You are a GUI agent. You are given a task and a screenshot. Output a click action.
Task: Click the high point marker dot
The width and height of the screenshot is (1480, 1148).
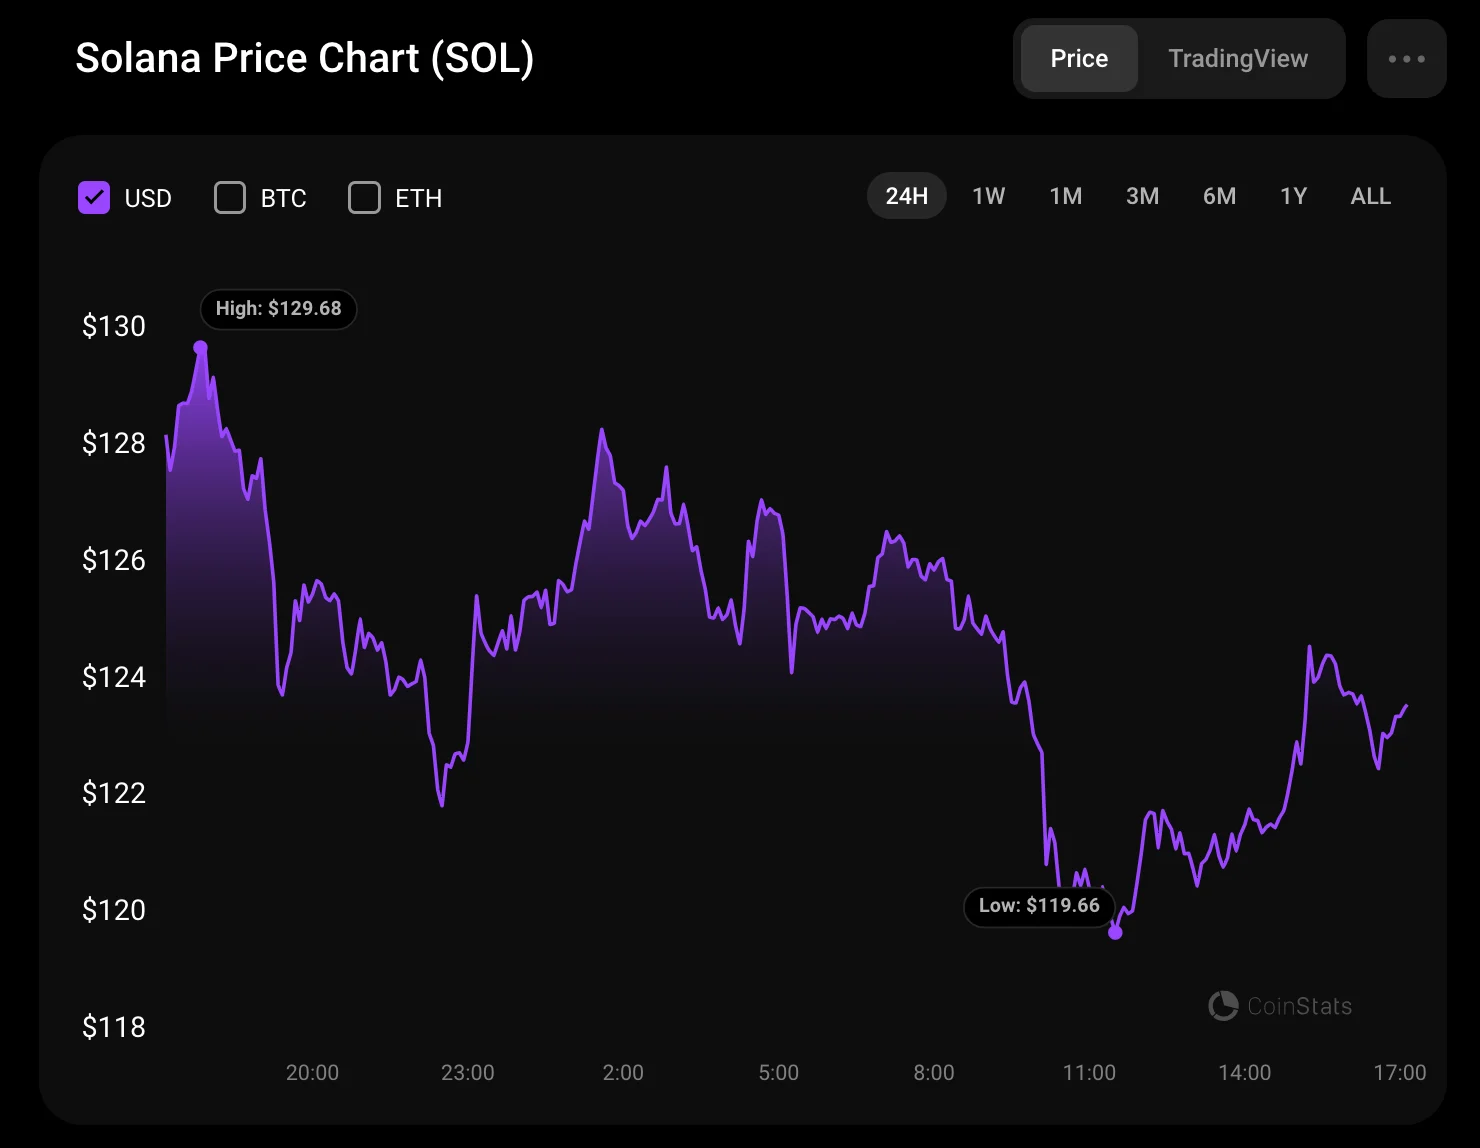tap(200, 348)
